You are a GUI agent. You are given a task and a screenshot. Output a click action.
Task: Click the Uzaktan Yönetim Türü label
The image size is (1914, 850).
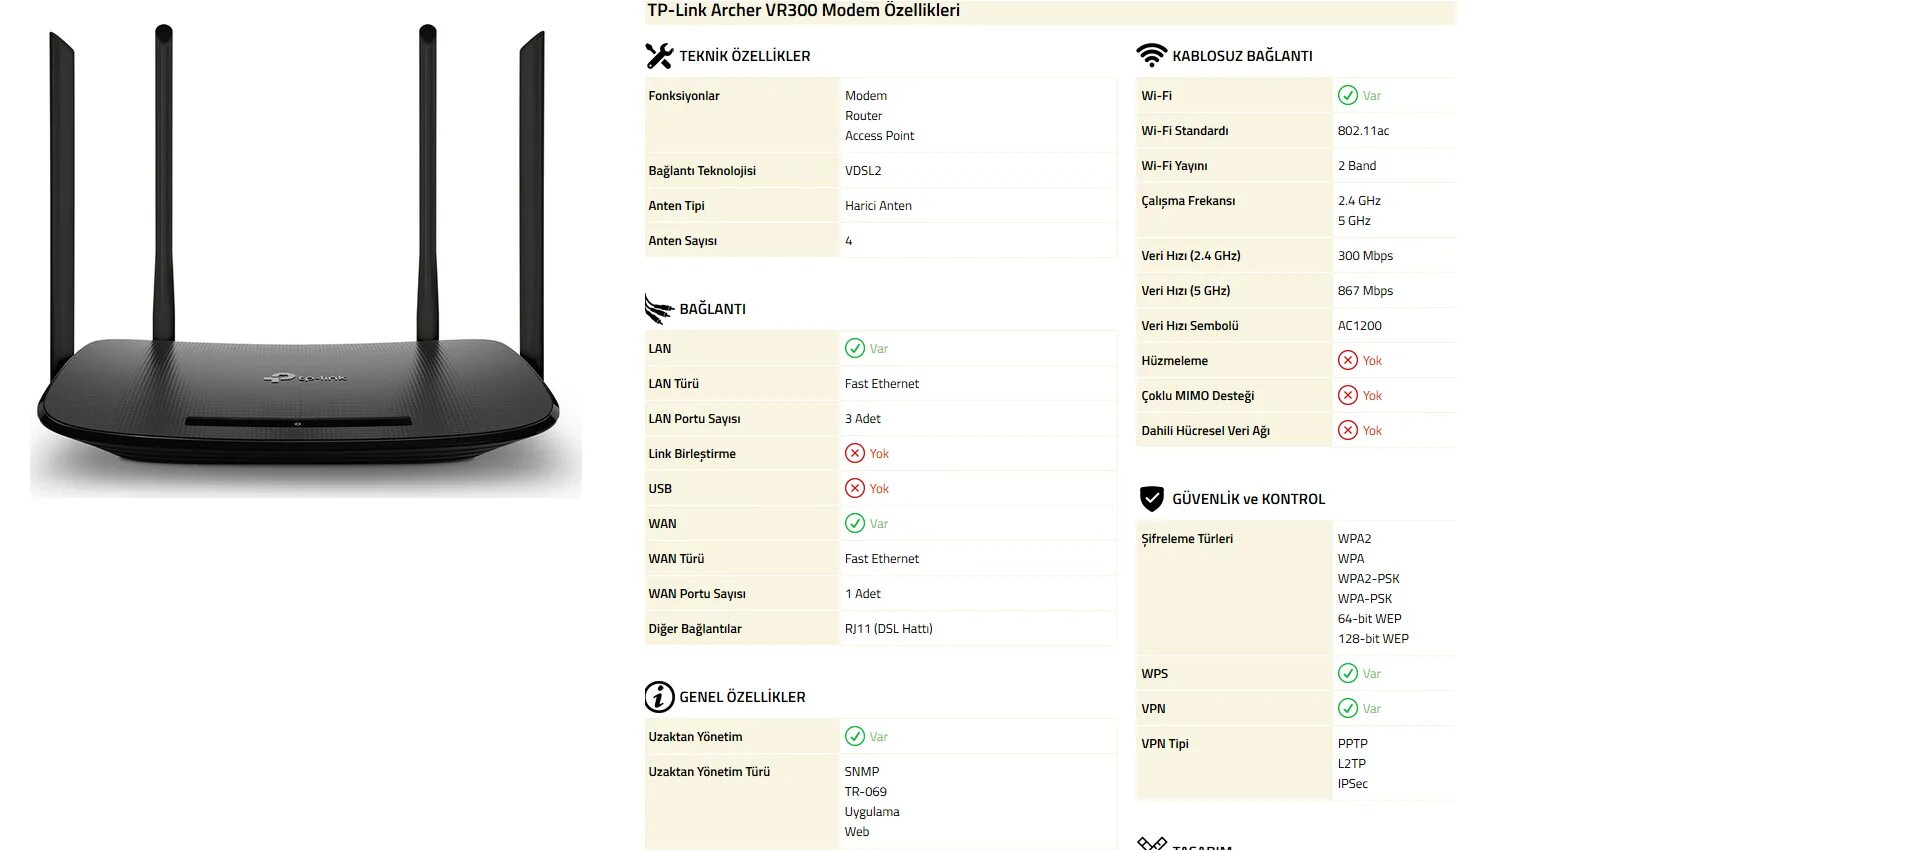tap(709, 772)
